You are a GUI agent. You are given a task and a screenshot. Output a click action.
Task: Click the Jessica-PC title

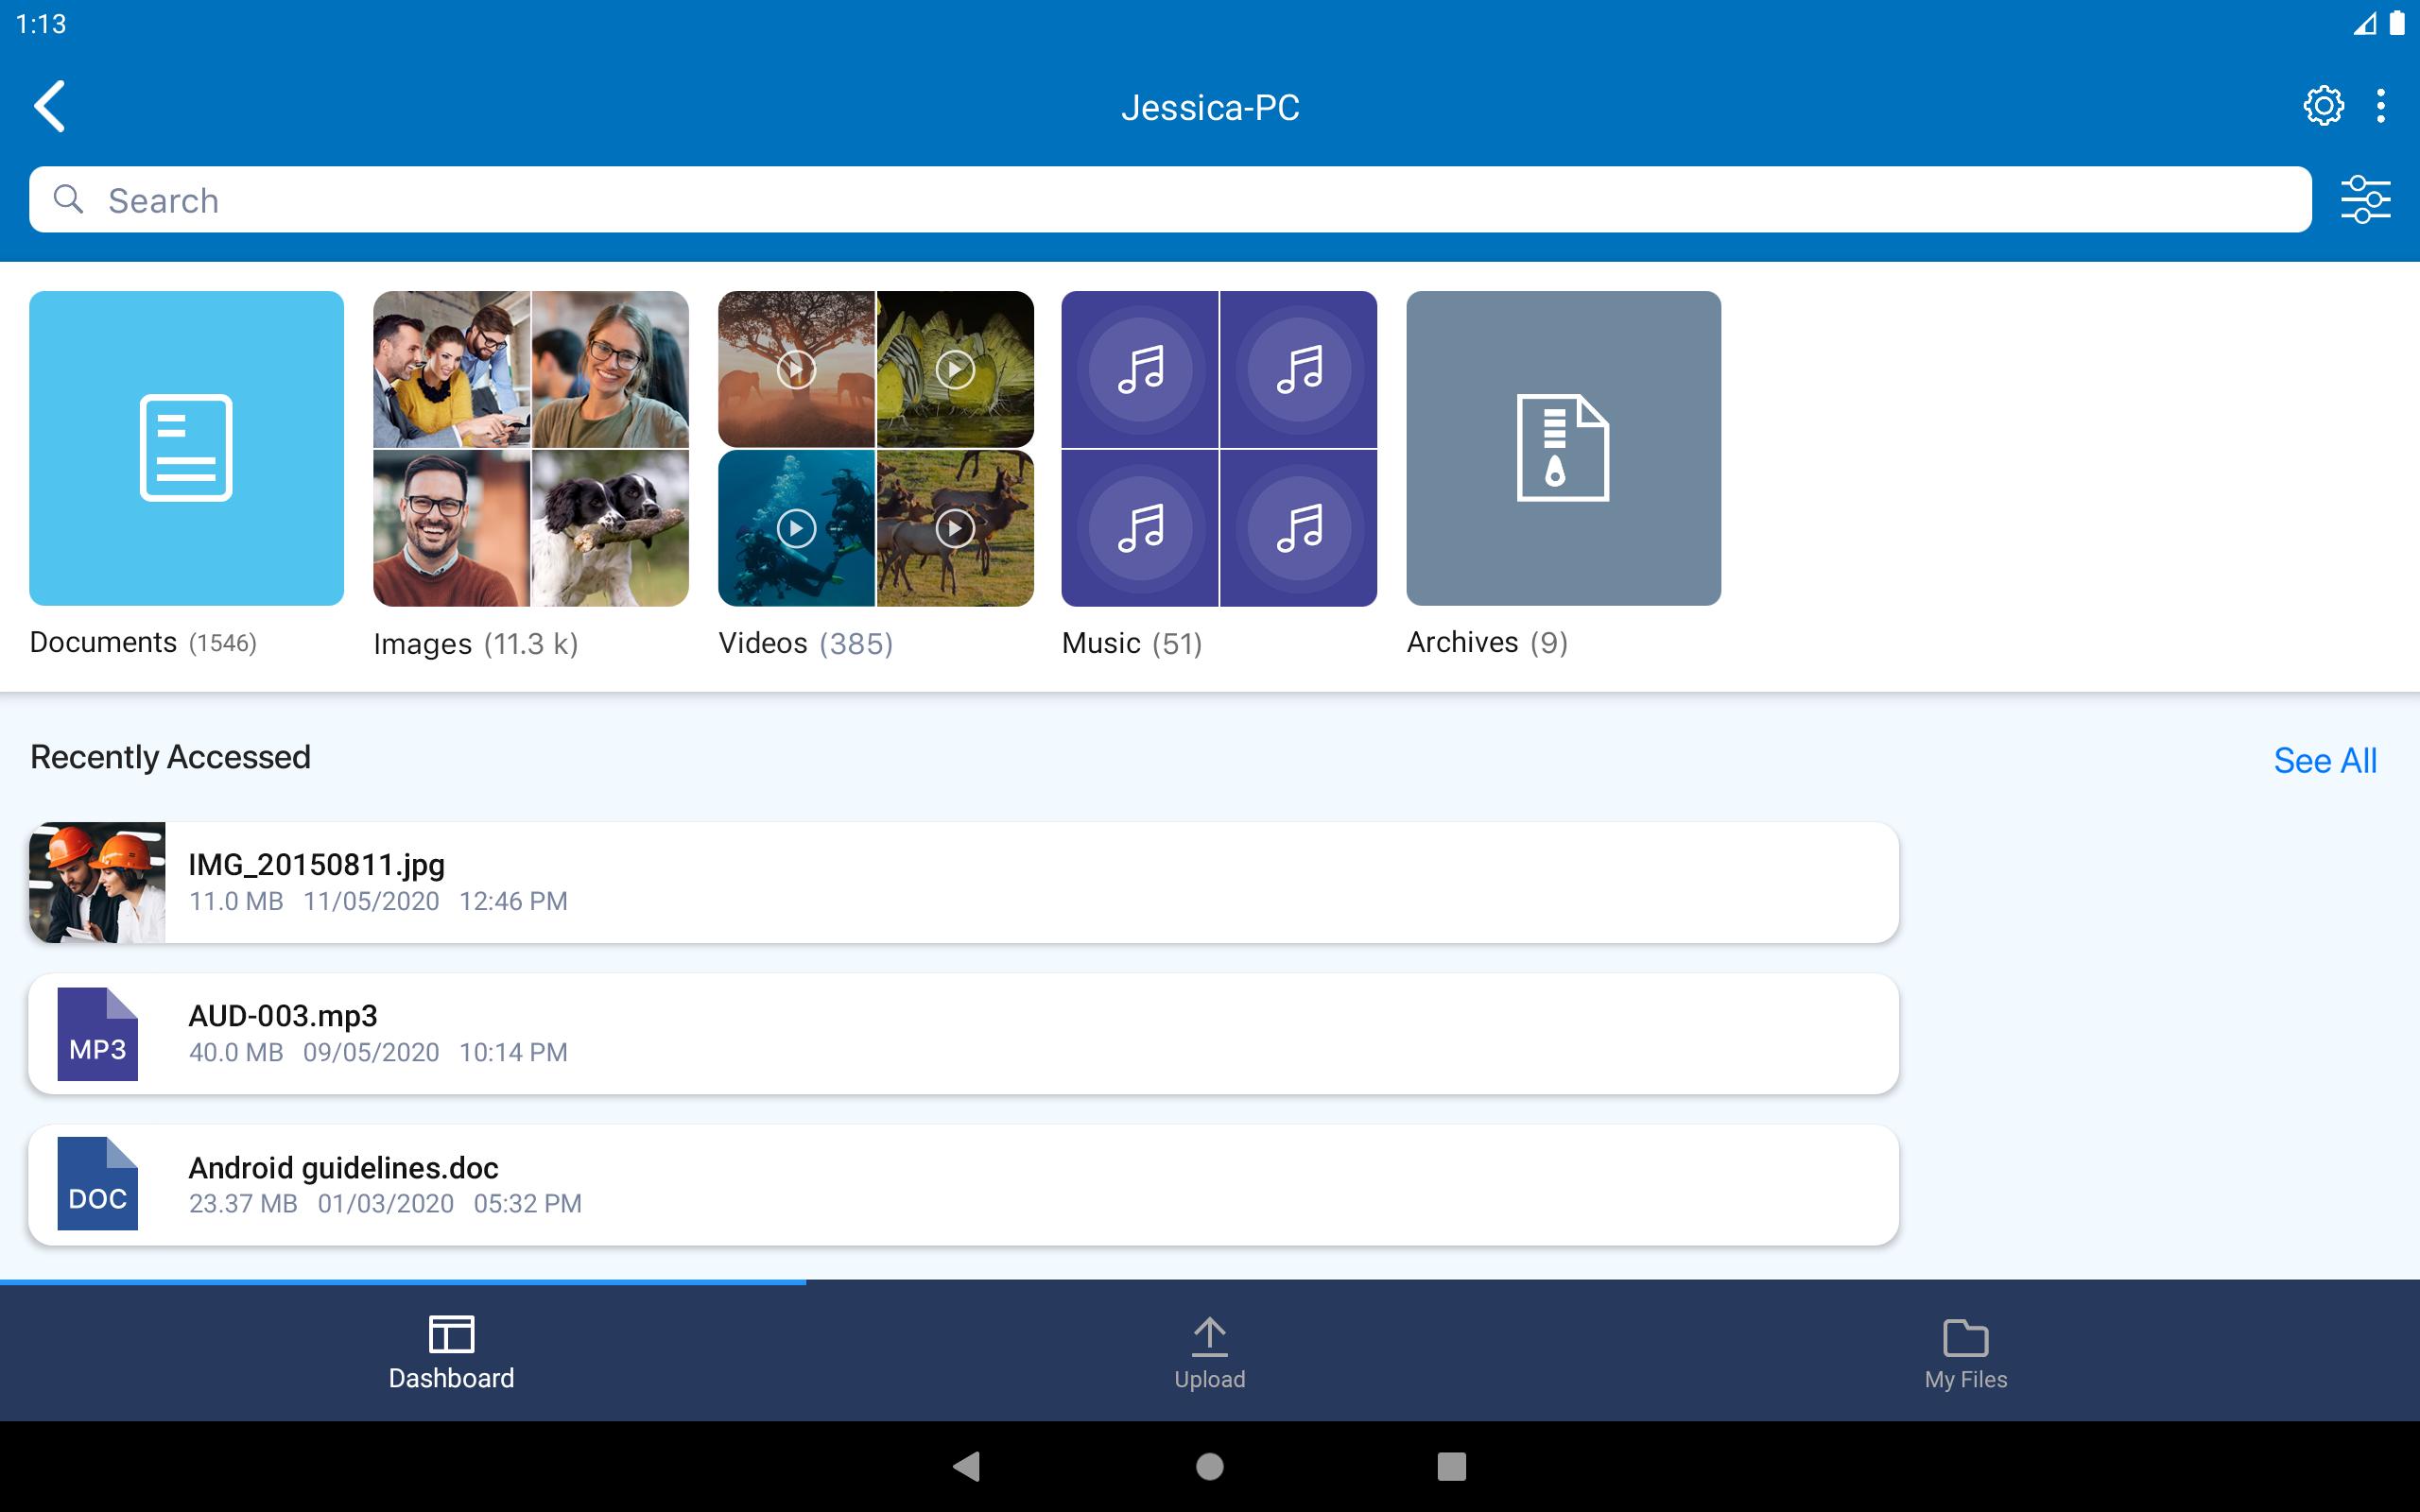click(x=1210, y=107)
